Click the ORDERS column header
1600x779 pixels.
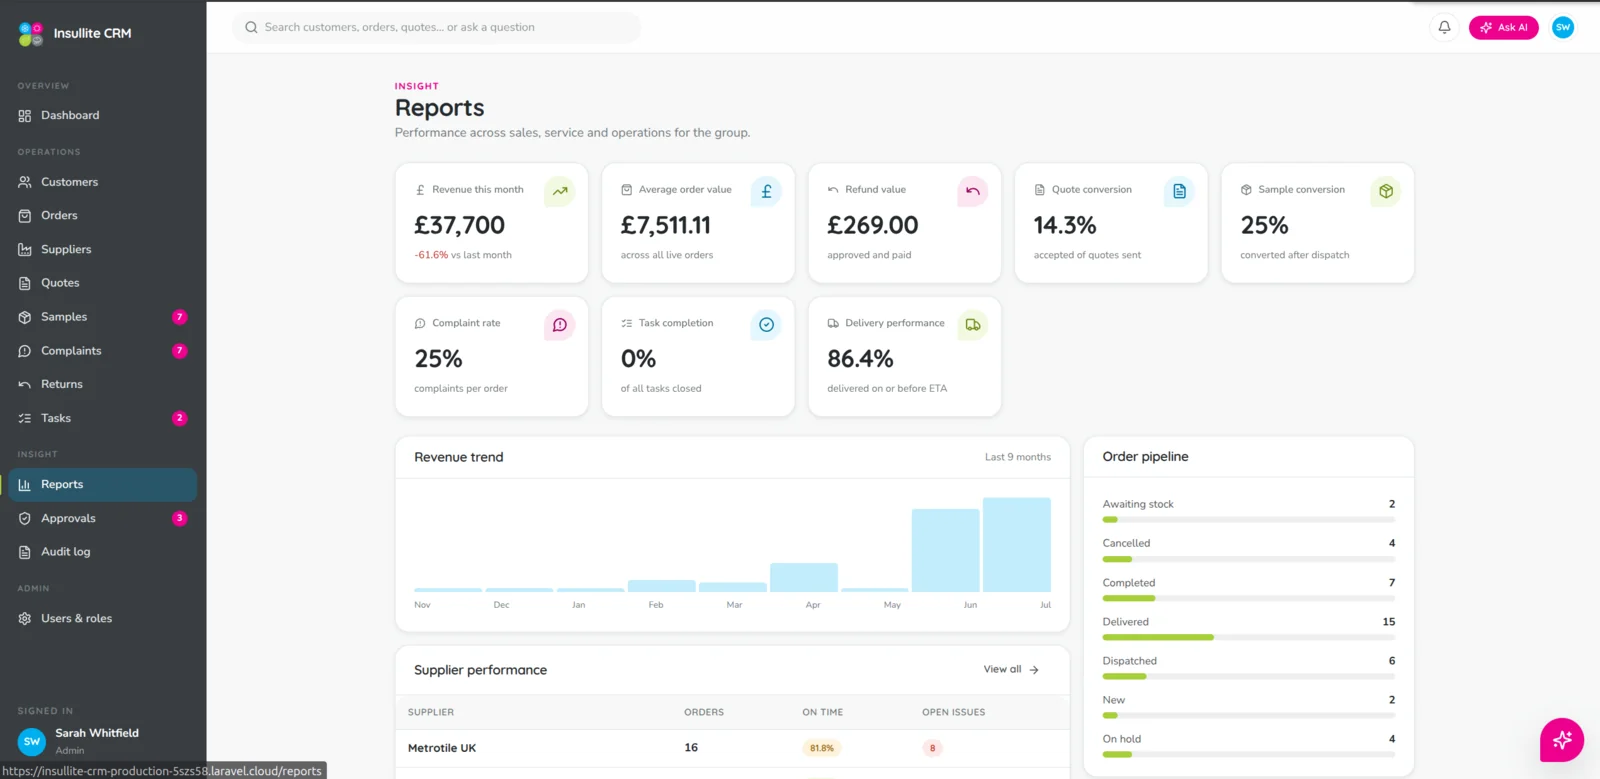(x=704, y=713)
